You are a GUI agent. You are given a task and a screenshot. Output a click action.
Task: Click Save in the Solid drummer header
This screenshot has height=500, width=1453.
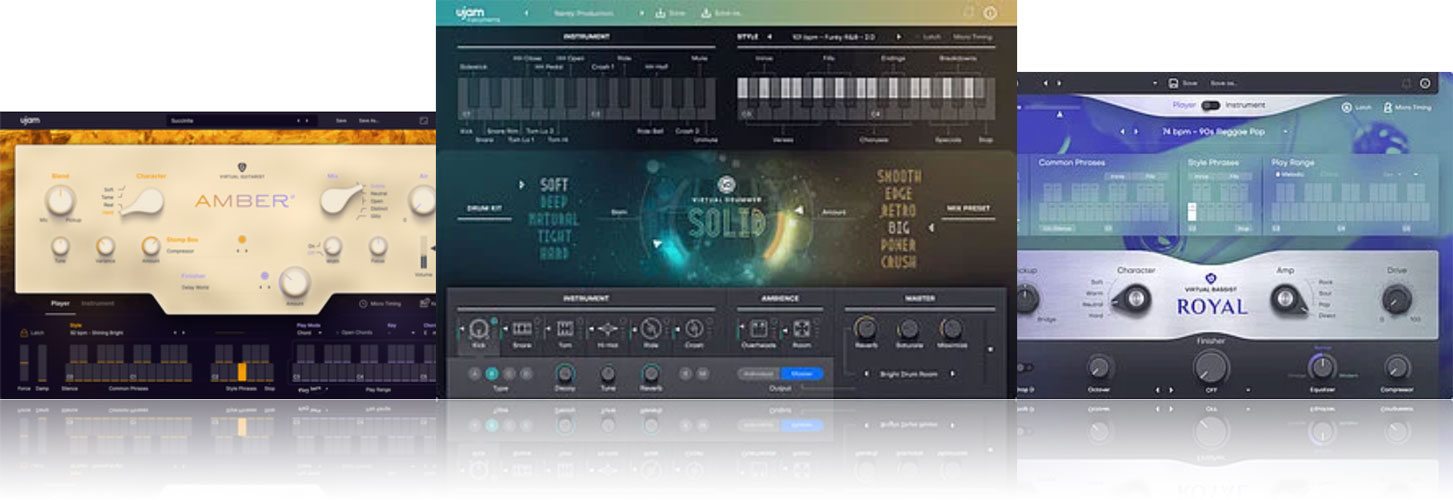point(670,14)
